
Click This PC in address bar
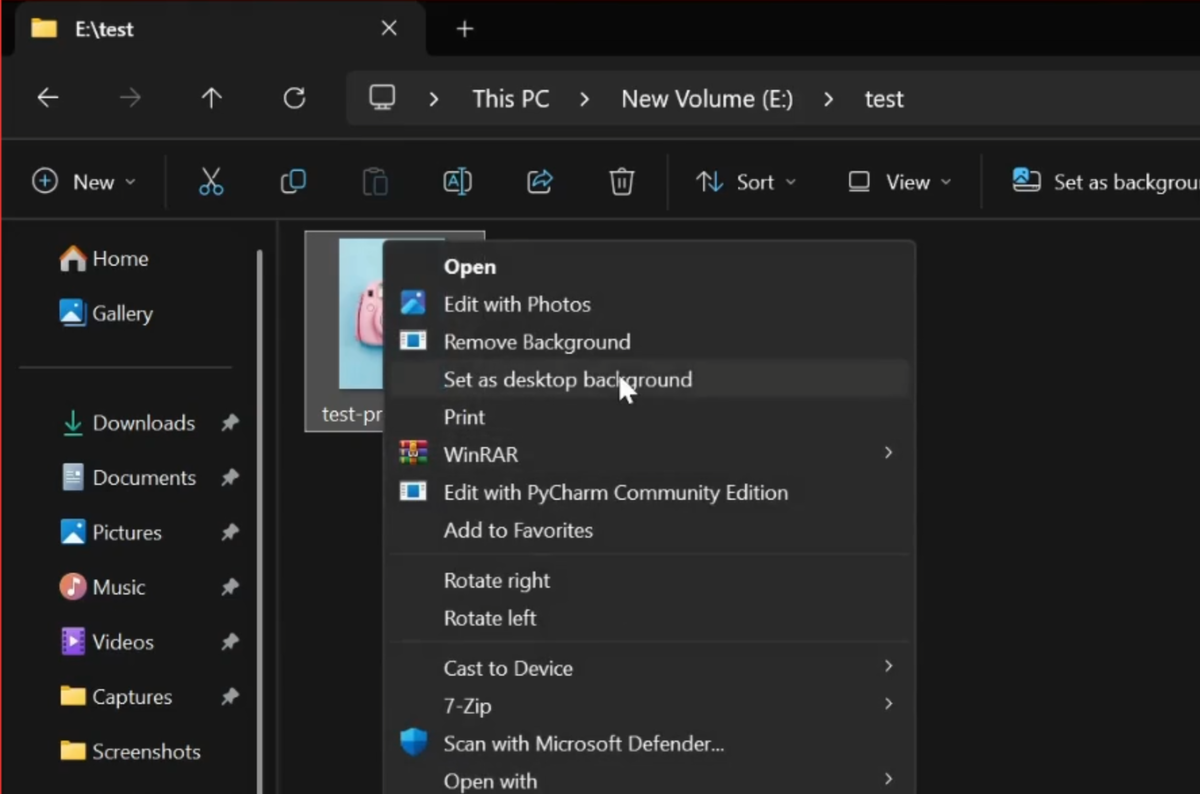(511, 99)
